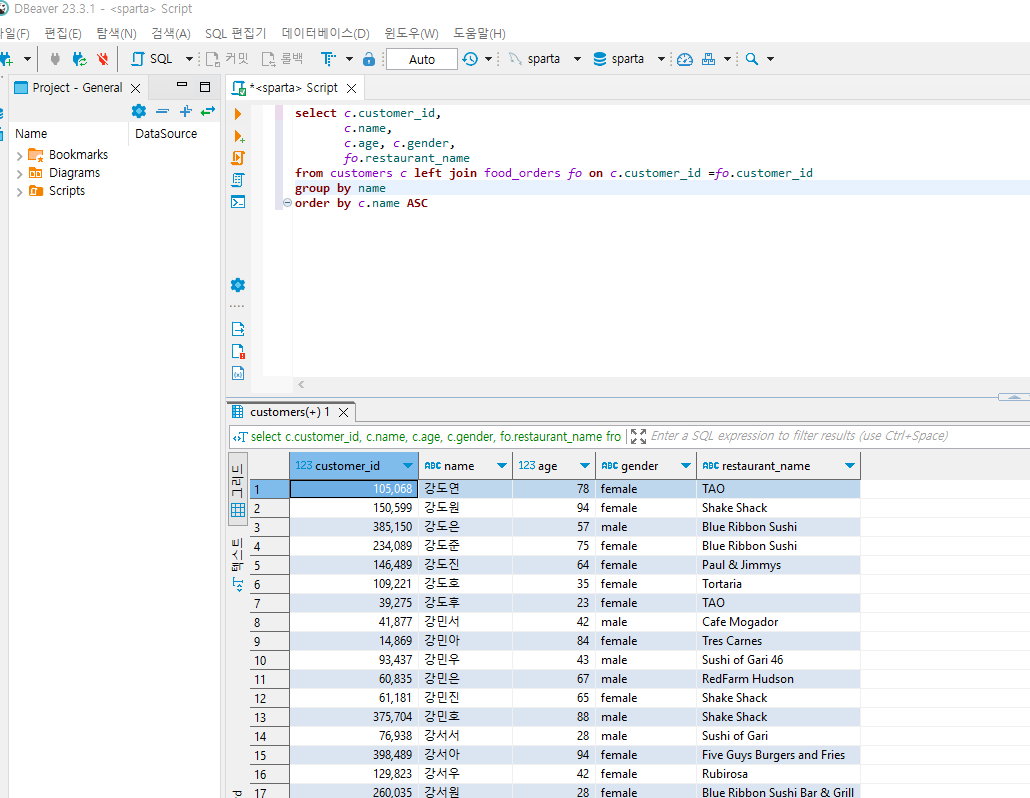Open the gender column filter dropdown
This screenshot has height=798, width=1030.
tap(686, 466)
